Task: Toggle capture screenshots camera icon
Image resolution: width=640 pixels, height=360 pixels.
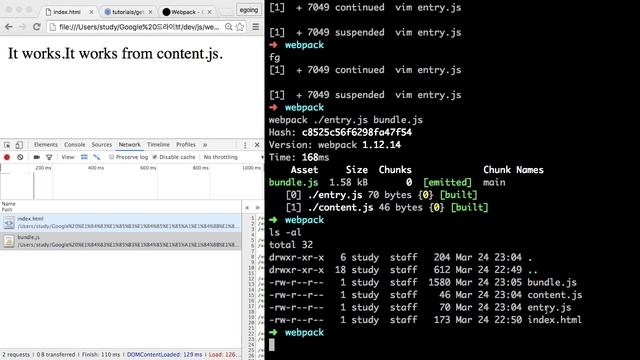Action: pyautogui.click(x=36, y=157)
